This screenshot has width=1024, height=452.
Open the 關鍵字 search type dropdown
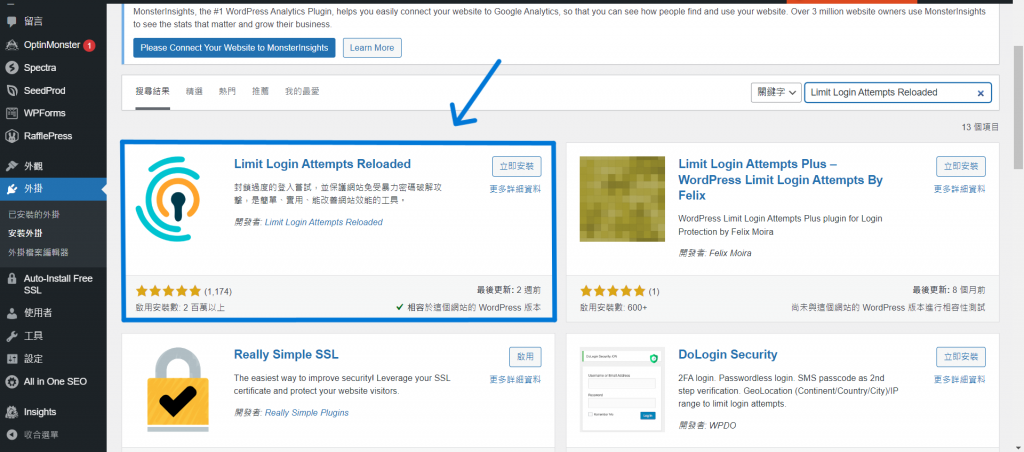click(x=776, y=93)
